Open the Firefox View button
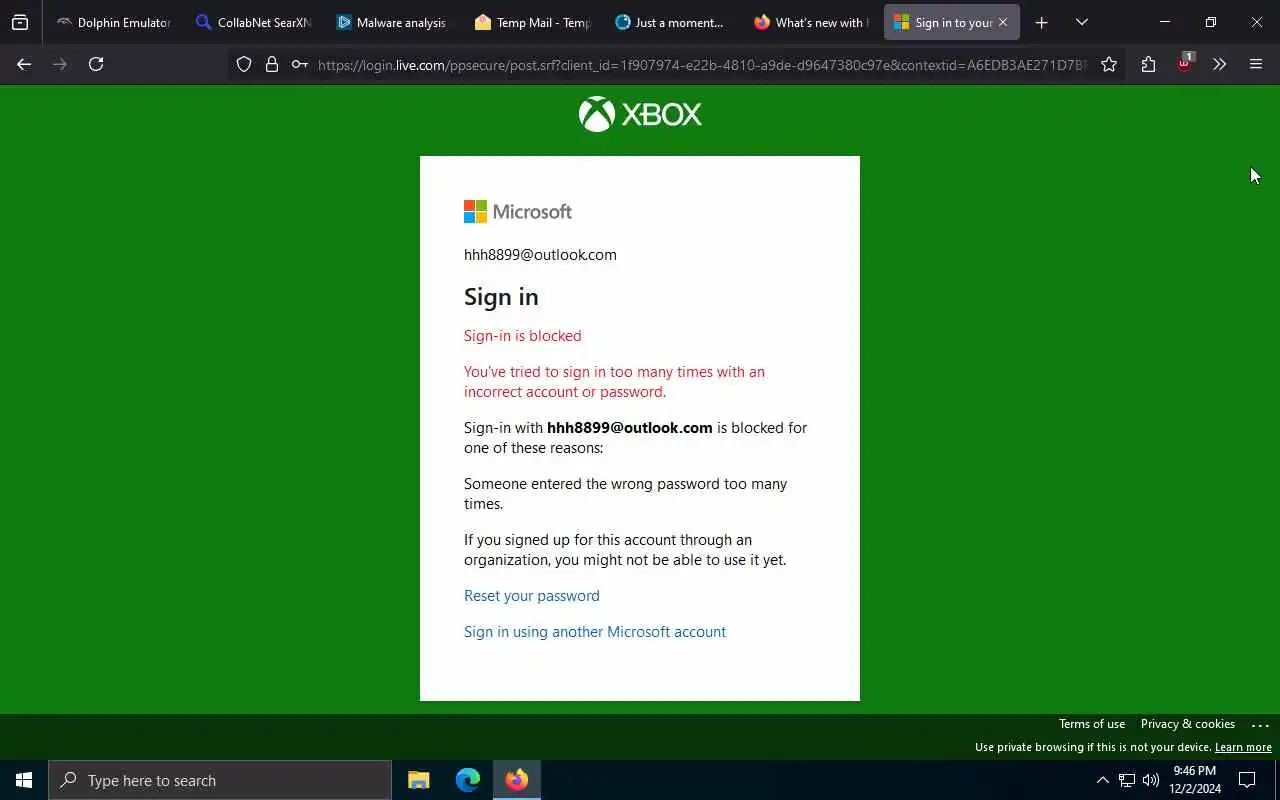Image resolution: width=1280 pixels, height=800 pixels. (x=20, y=22)
